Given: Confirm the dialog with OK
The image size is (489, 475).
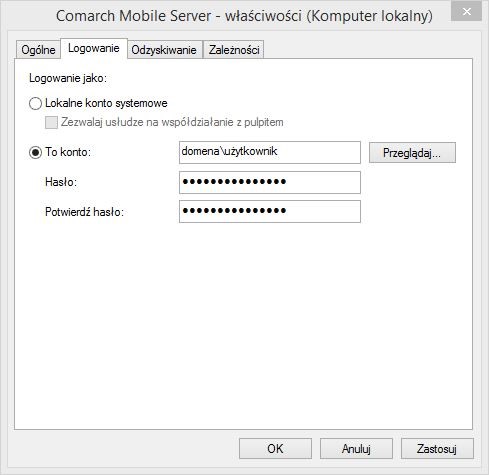Looking at the screenshot, I should tap(275, 449).
